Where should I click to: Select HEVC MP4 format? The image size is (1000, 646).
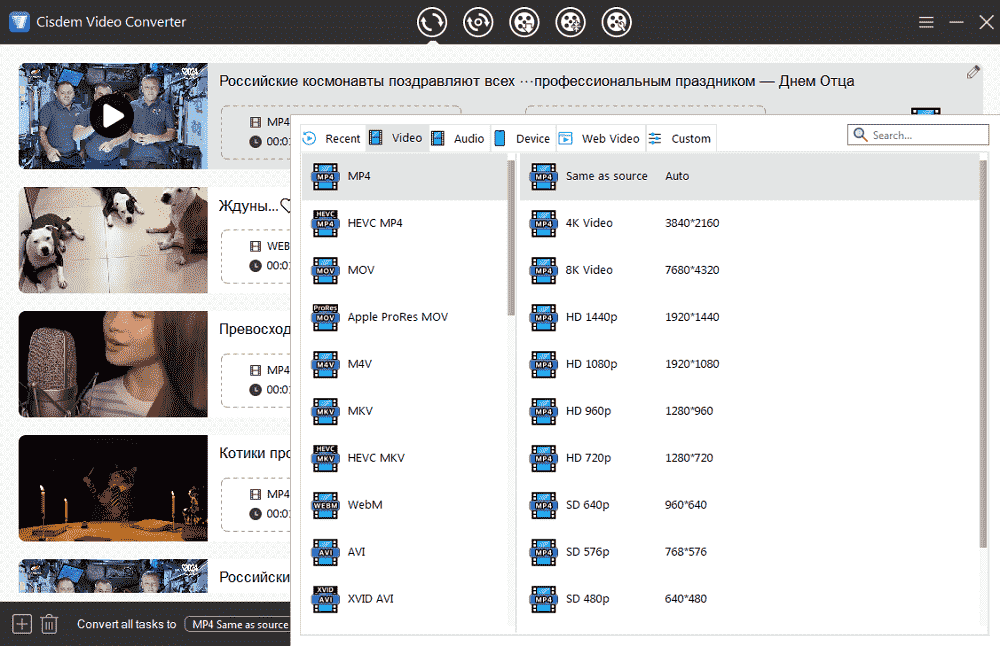pyautogui.click(x=404, y=223)
